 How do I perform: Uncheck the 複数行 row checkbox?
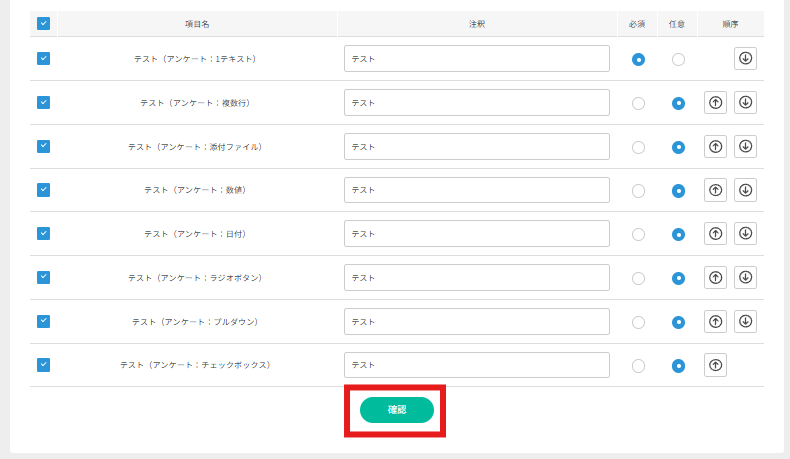pos(43,102)
